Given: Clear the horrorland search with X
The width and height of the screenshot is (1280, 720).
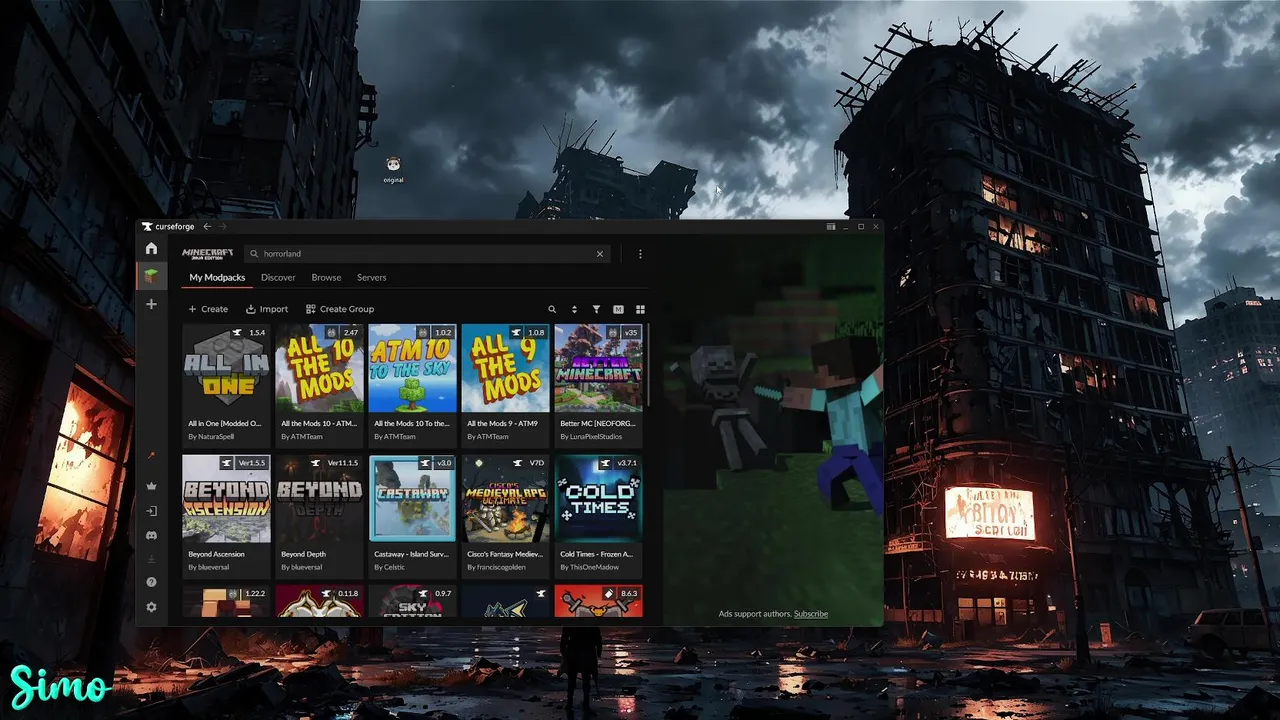Looking at the screenshot, I should (x=600, y=254).
